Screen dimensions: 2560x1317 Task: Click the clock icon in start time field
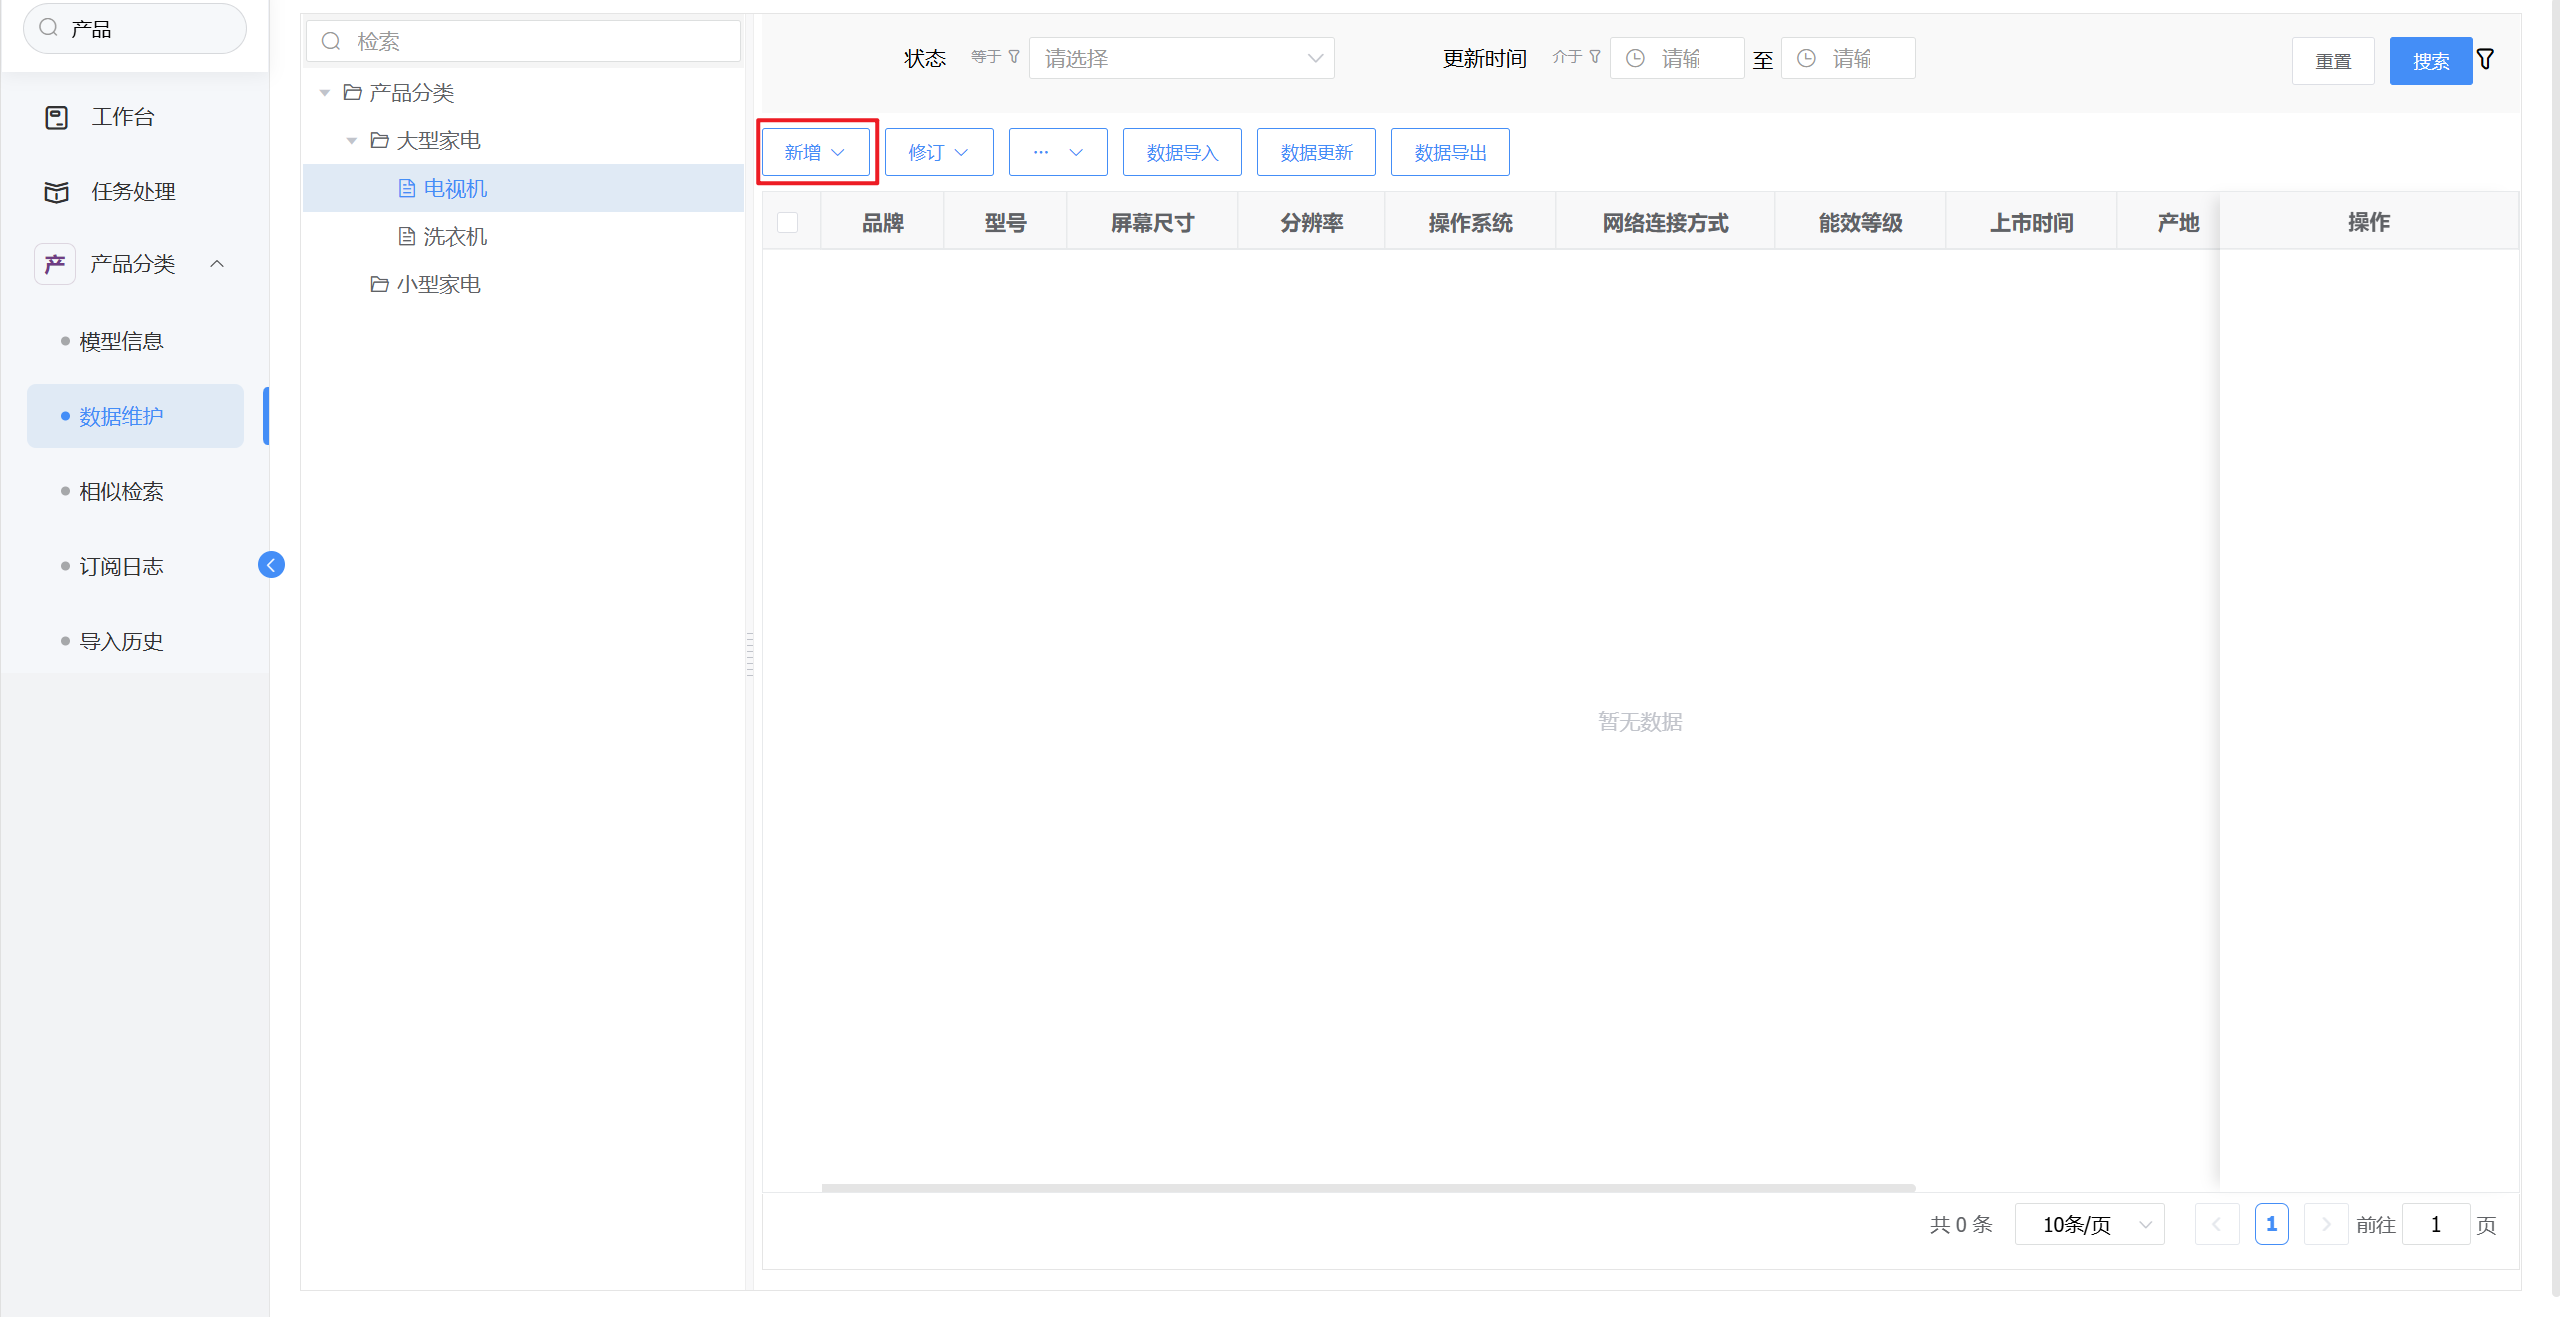click(1635, 59)
